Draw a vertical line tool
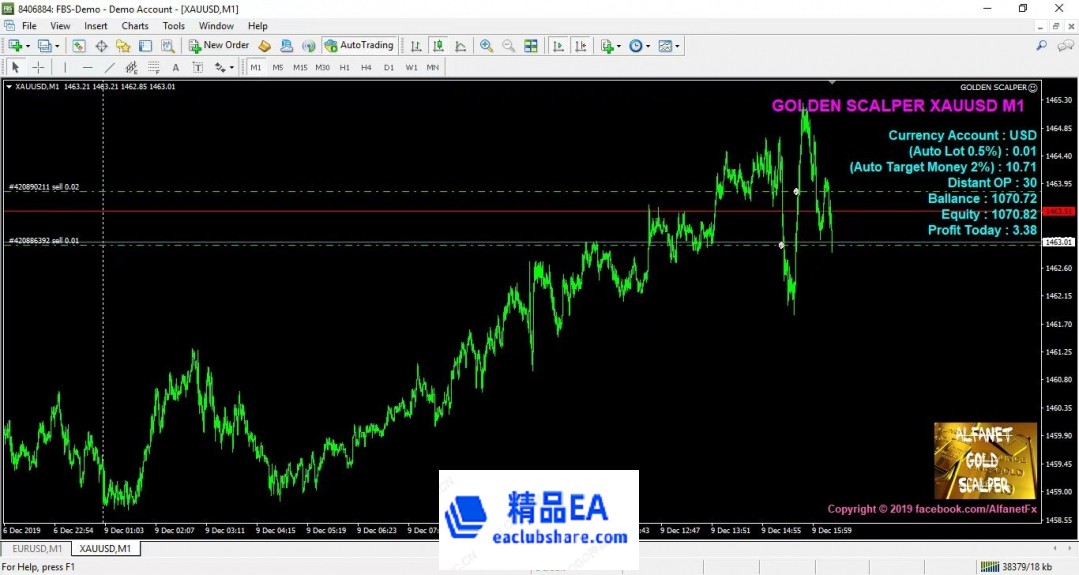Viewport: 1079px width, 575px height. click(x=65, y=67)
